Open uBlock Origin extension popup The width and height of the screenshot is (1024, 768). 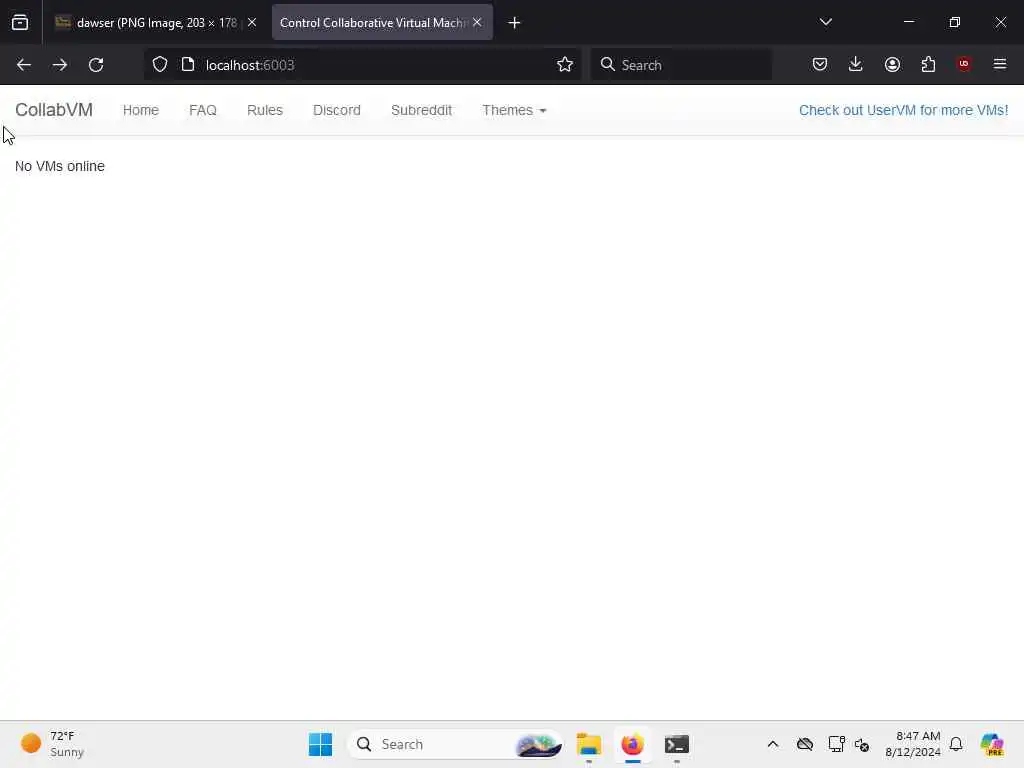click(964, 64)
